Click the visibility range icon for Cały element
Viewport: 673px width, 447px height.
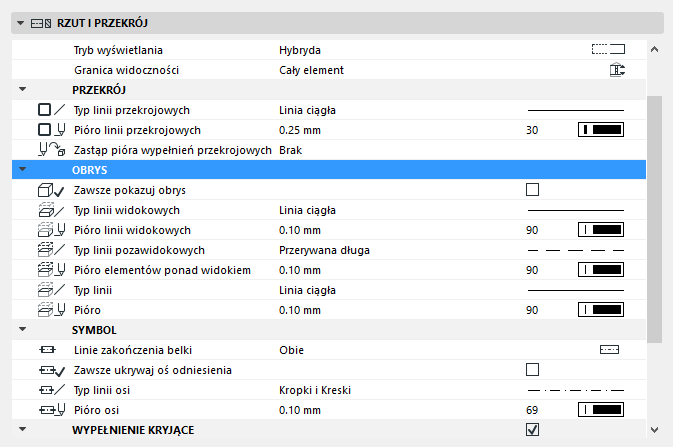(616, 70)
